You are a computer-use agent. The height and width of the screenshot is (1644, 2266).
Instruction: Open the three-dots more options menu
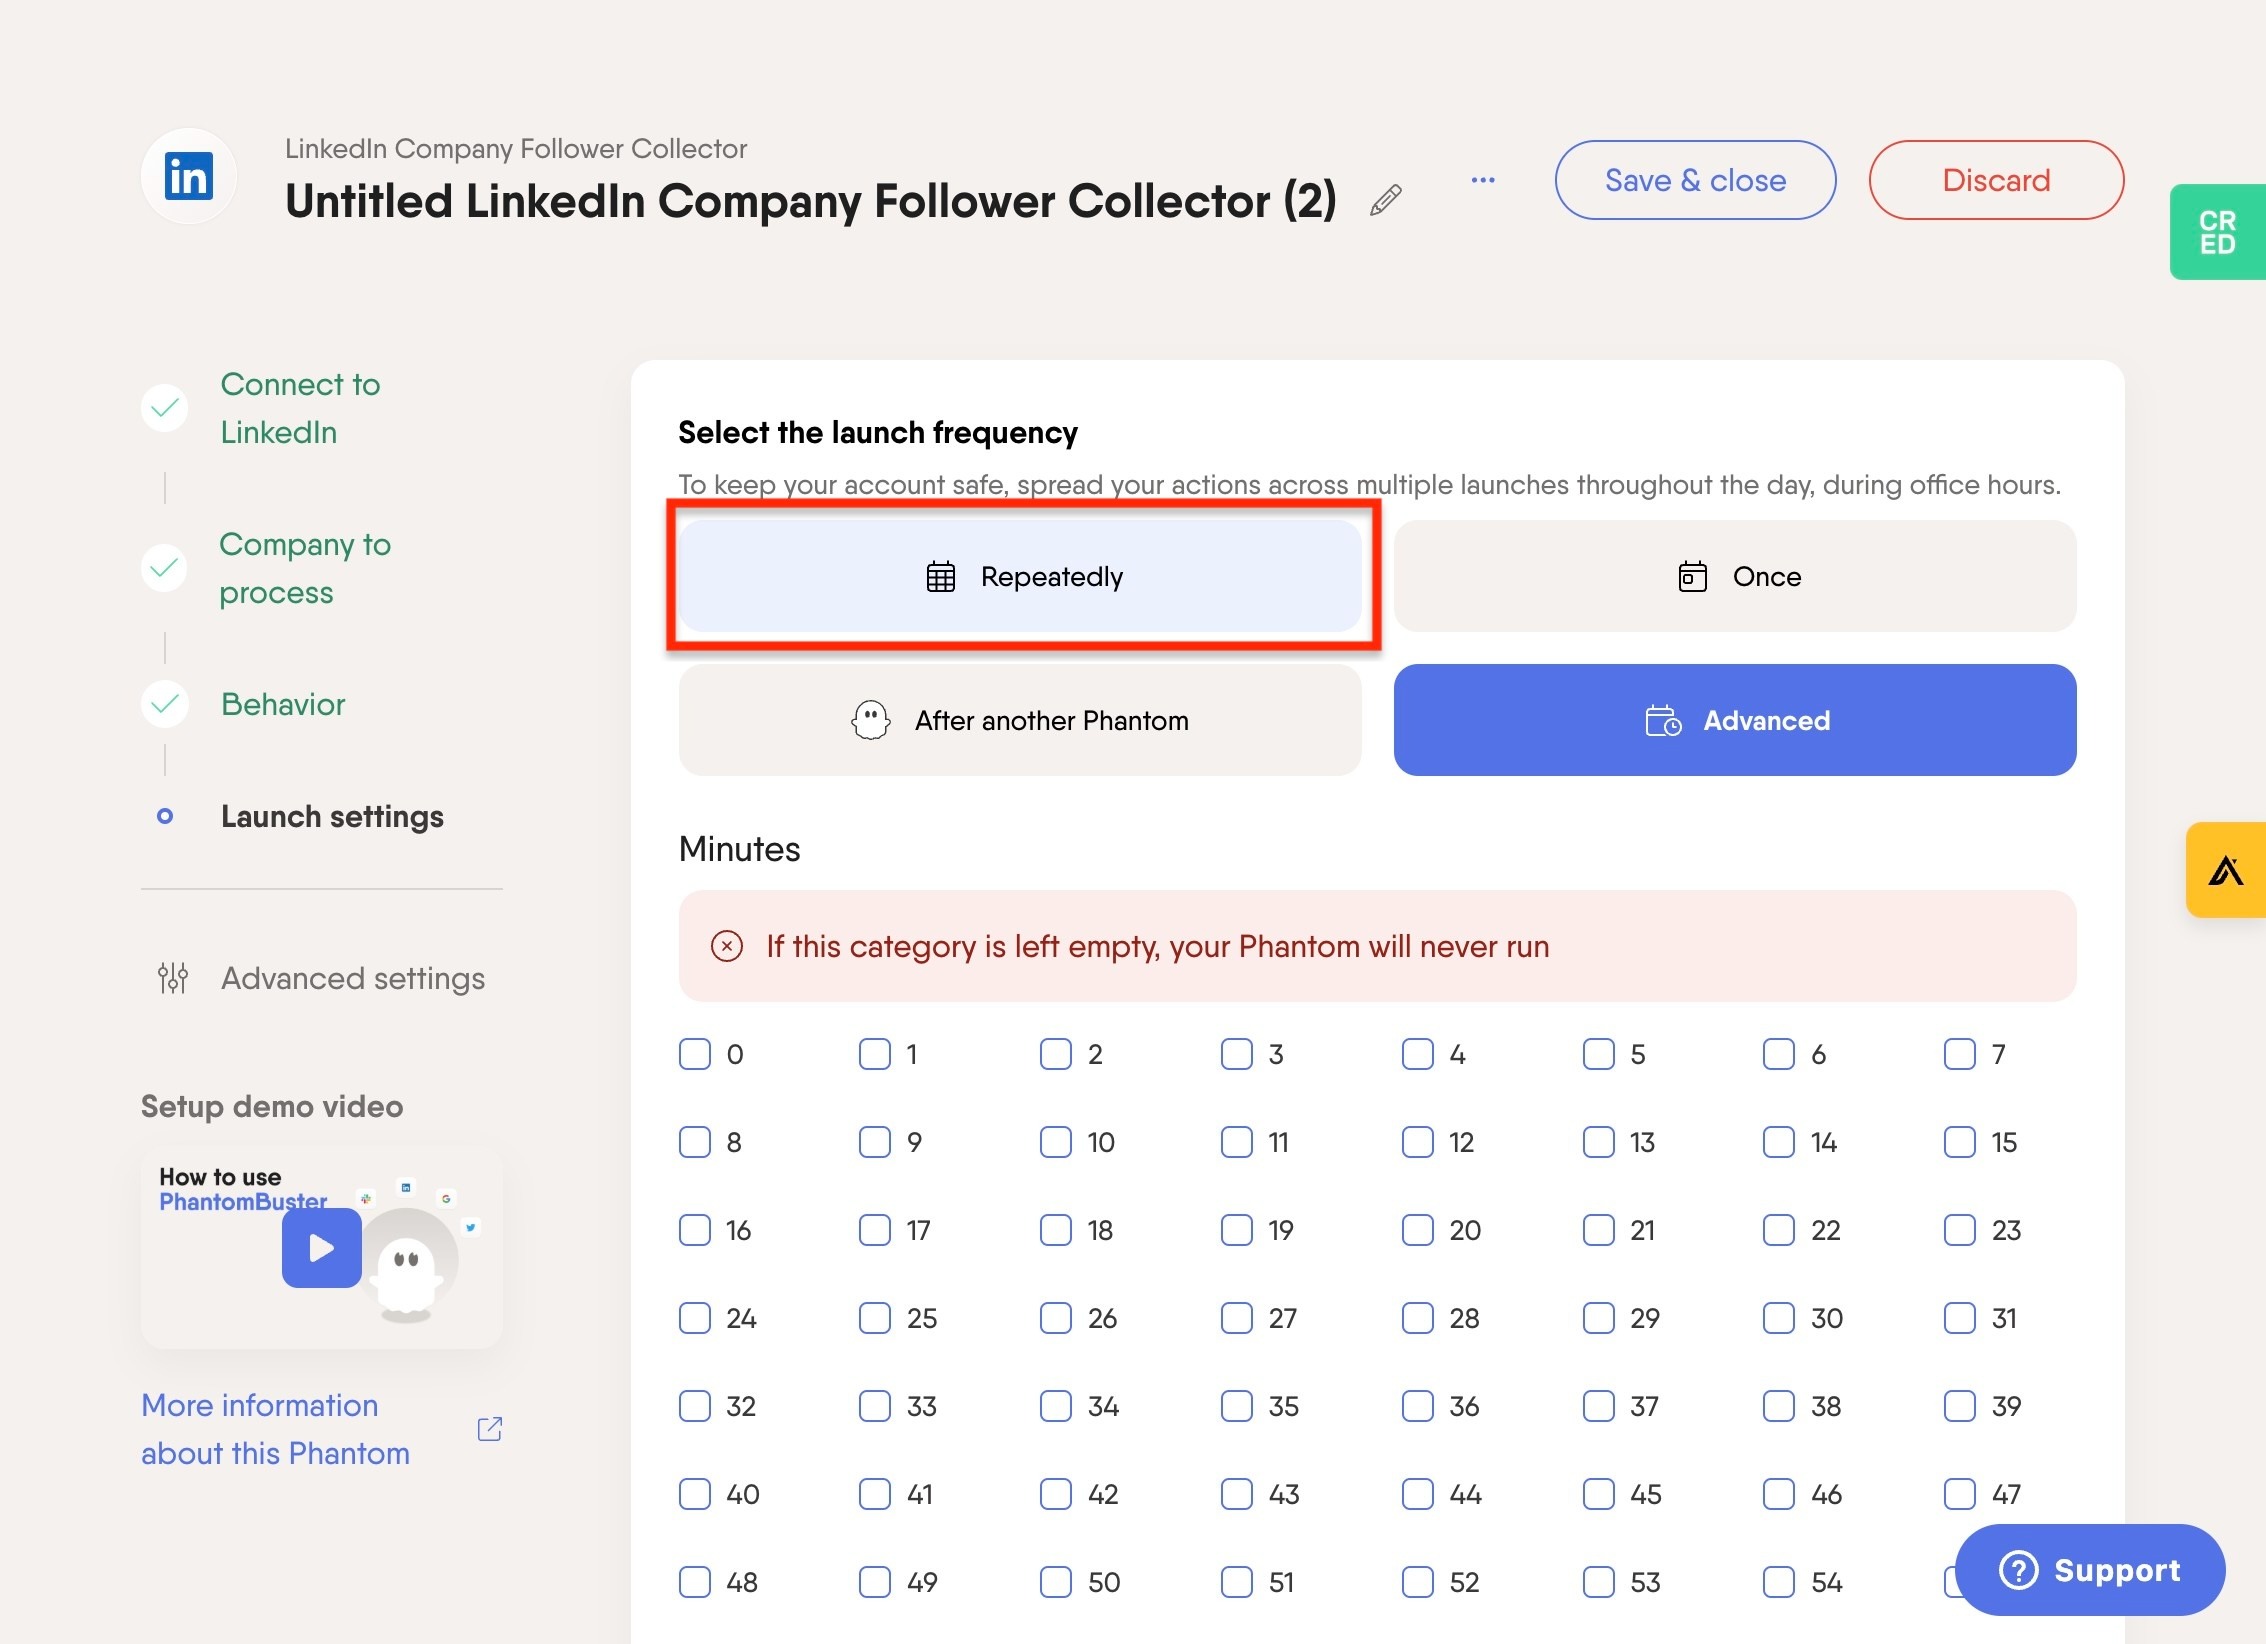pos(1483,181)
